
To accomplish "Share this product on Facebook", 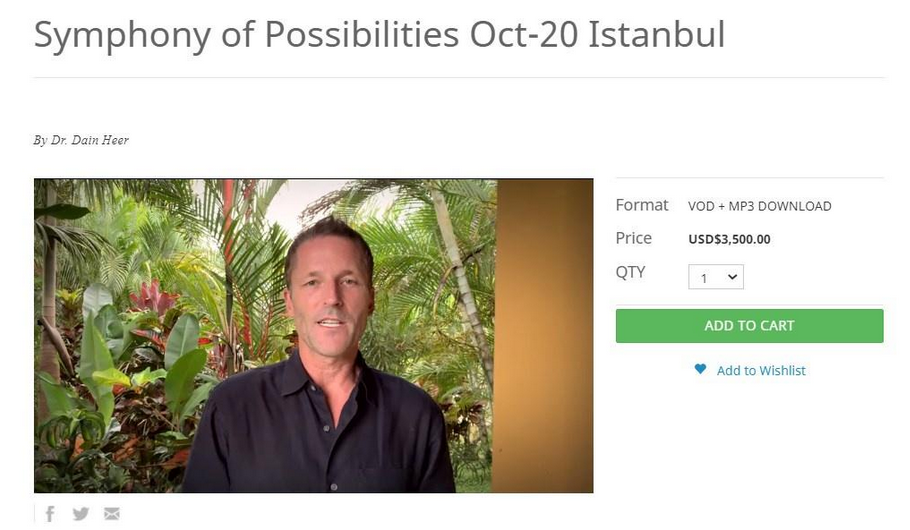I will [50, 514].
